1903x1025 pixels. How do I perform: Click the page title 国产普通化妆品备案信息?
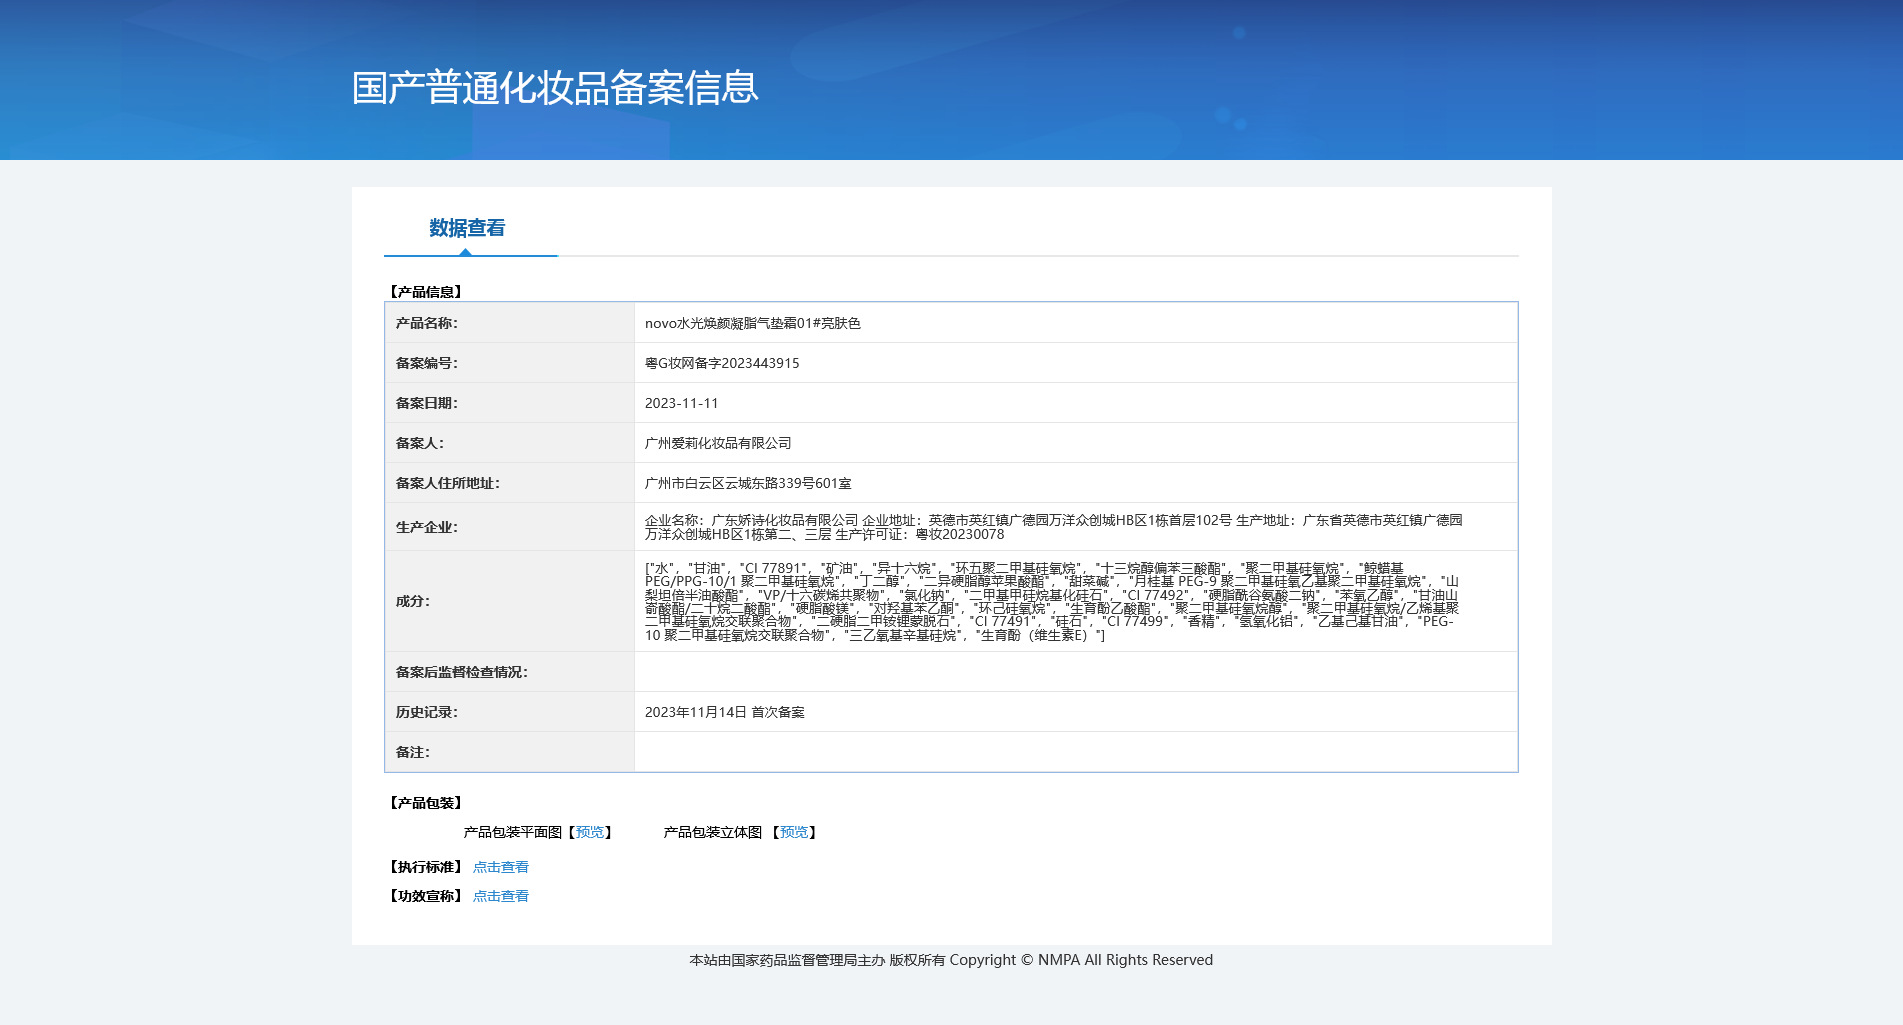555,88
